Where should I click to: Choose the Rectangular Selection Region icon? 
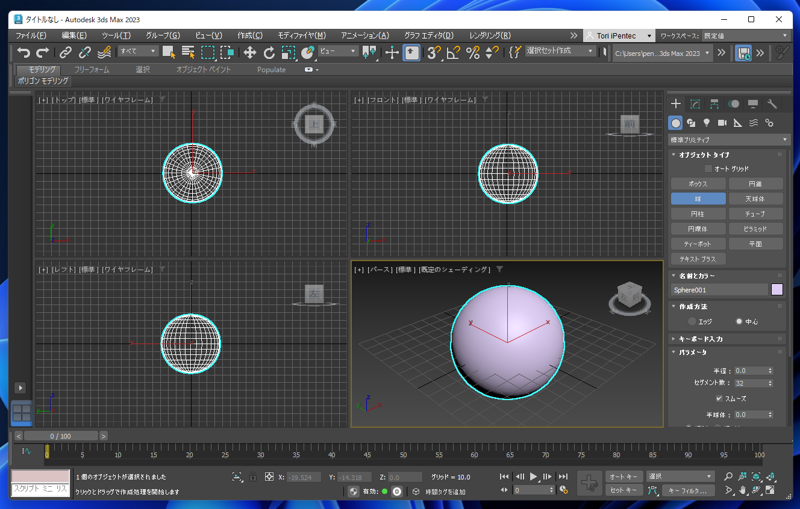point(208,52)
